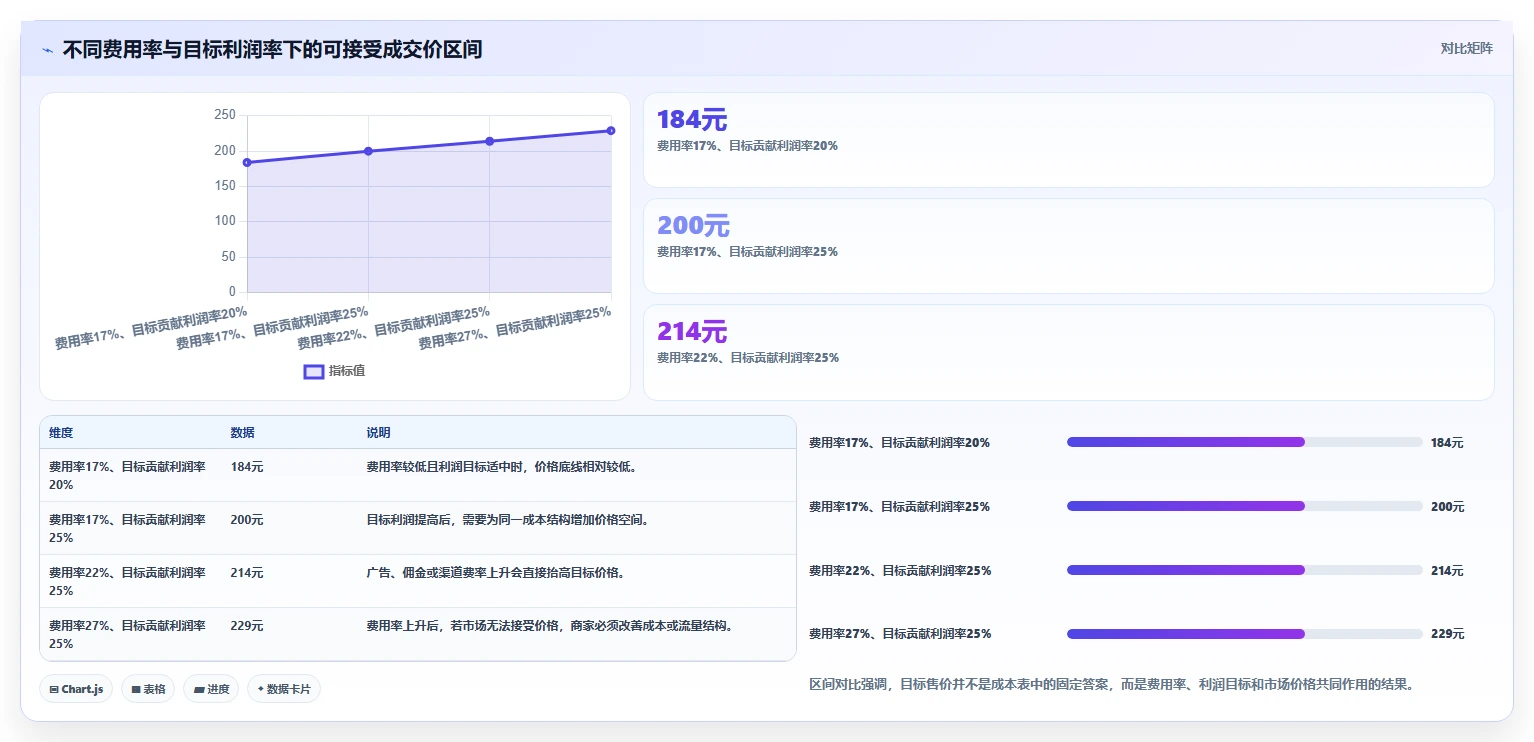
Task: Click the 214元 cell in the table
Action: (247, 572)
